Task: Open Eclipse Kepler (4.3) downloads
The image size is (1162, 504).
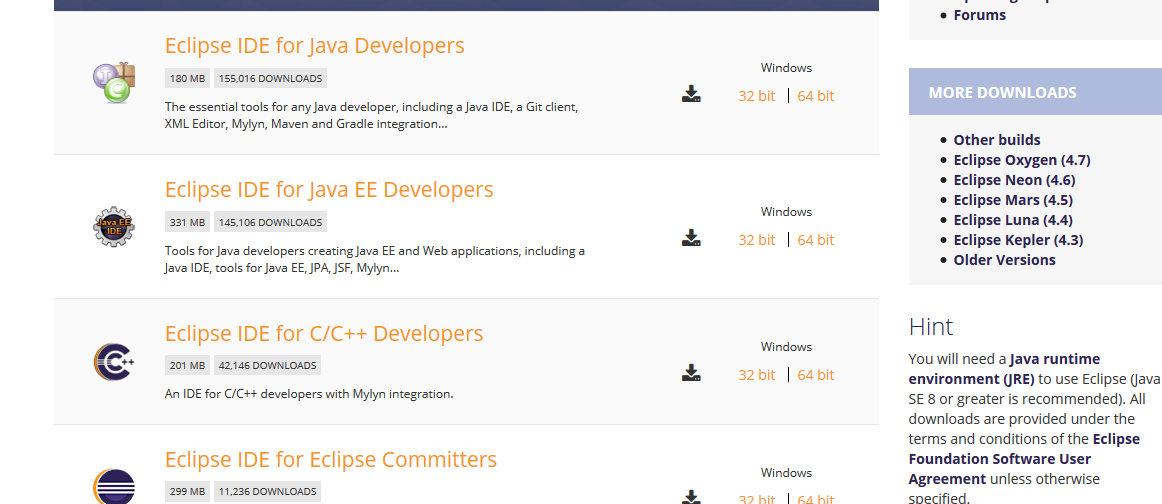Action: click(1018, 240)
